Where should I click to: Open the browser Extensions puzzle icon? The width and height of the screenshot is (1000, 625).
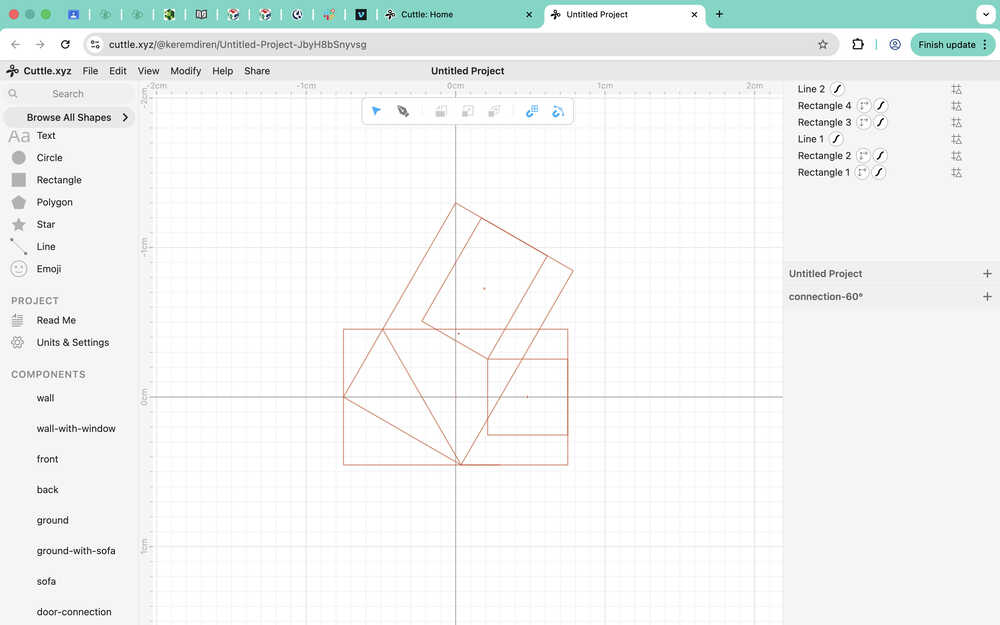(858, 44)
